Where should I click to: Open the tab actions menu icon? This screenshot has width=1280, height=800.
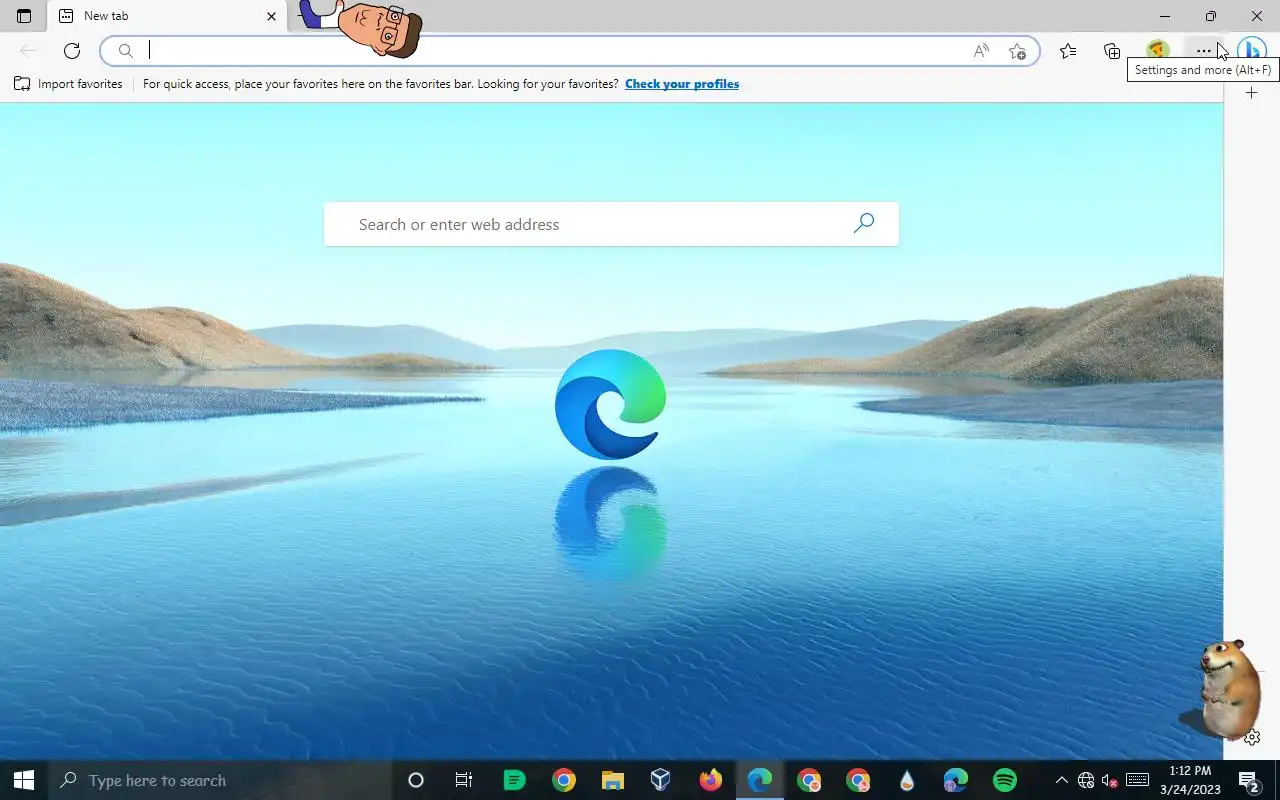tap(24, 16)
